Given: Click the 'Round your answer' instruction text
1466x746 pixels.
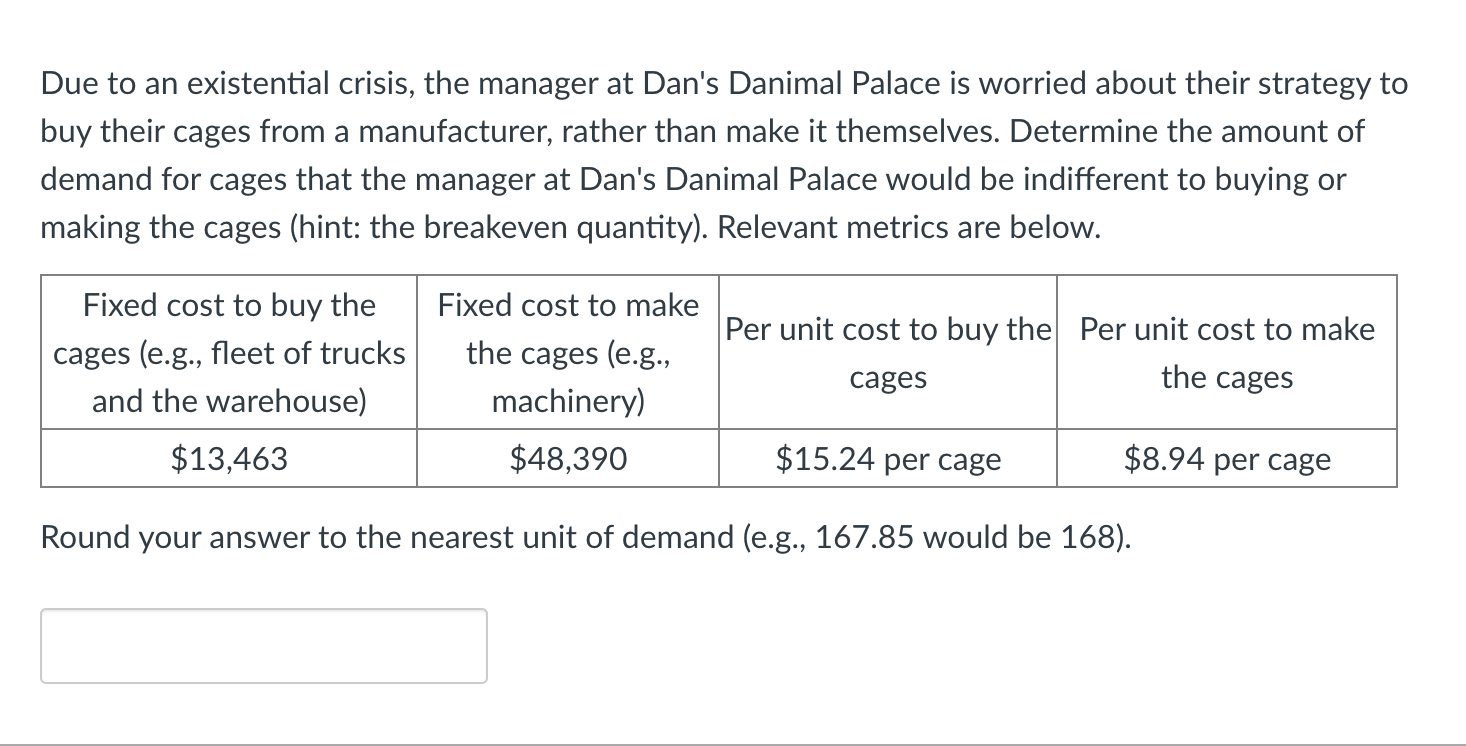Looking at the screenshot, I should tap(587, 537).
